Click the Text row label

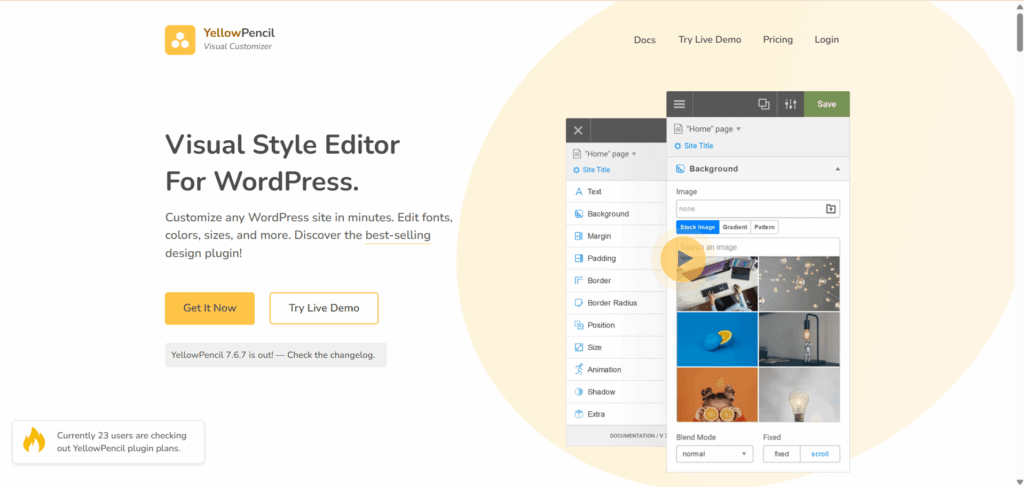tap(594, 192)
